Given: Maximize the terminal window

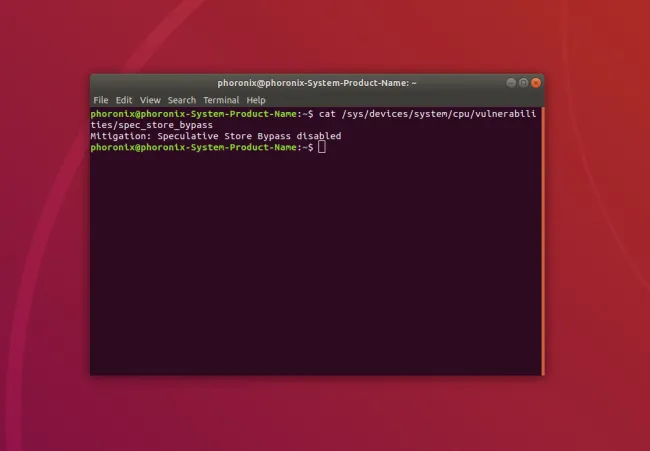Looking at the screenshot, I should point(523,83).
